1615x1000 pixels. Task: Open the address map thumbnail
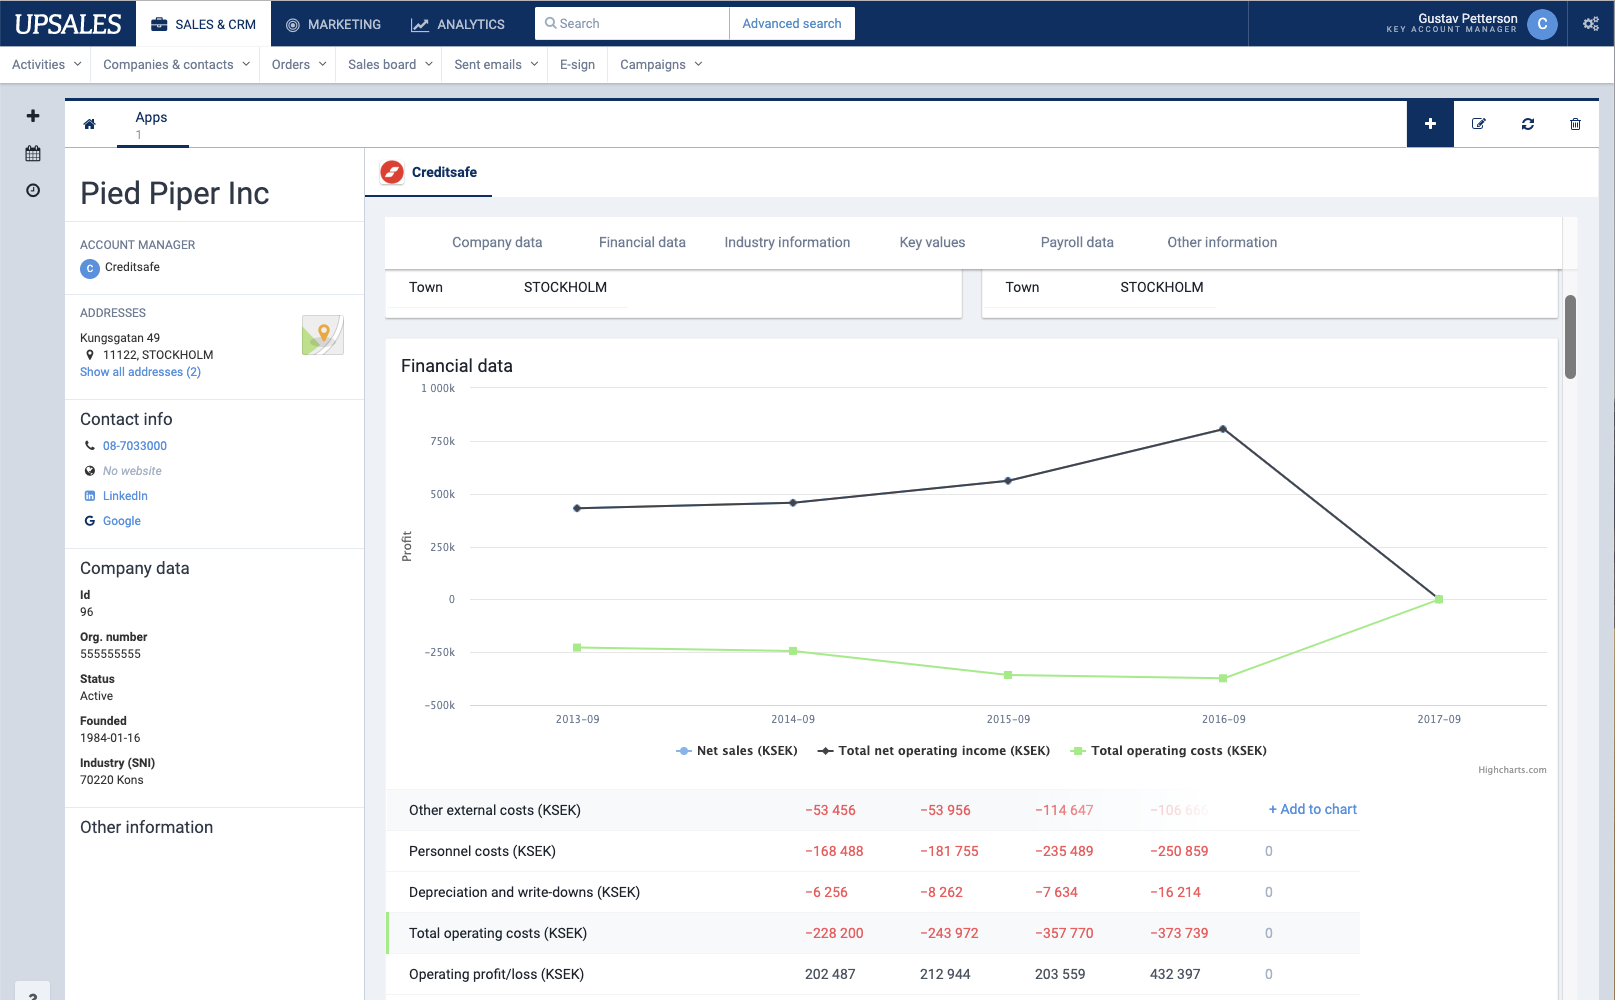click(x=323, y=335)
